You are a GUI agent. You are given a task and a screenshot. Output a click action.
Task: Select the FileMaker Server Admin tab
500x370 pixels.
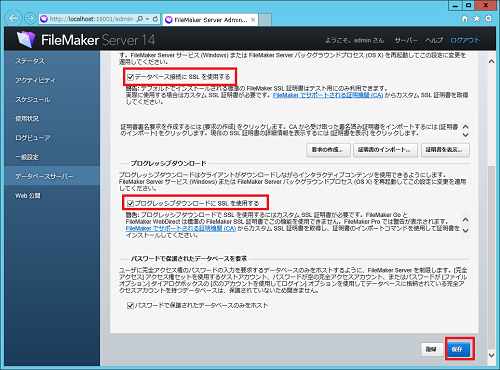[210, 20]
